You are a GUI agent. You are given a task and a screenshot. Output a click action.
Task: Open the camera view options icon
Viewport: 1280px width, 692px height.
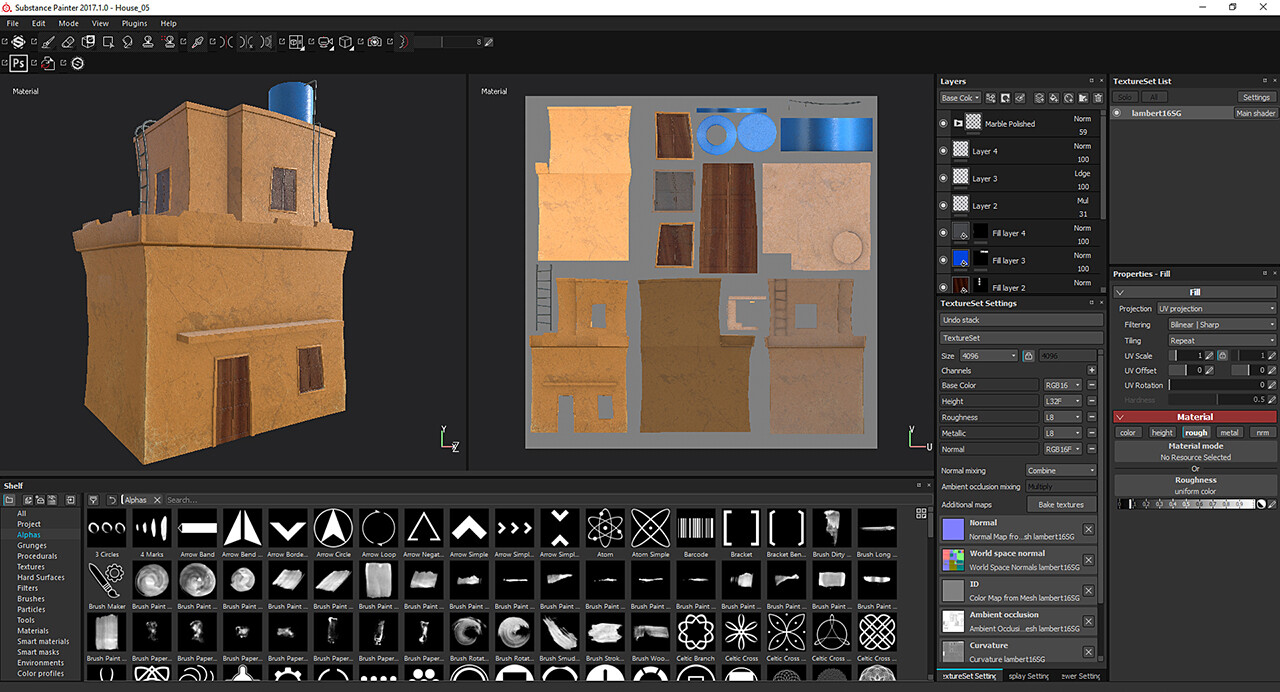[325, 42]
